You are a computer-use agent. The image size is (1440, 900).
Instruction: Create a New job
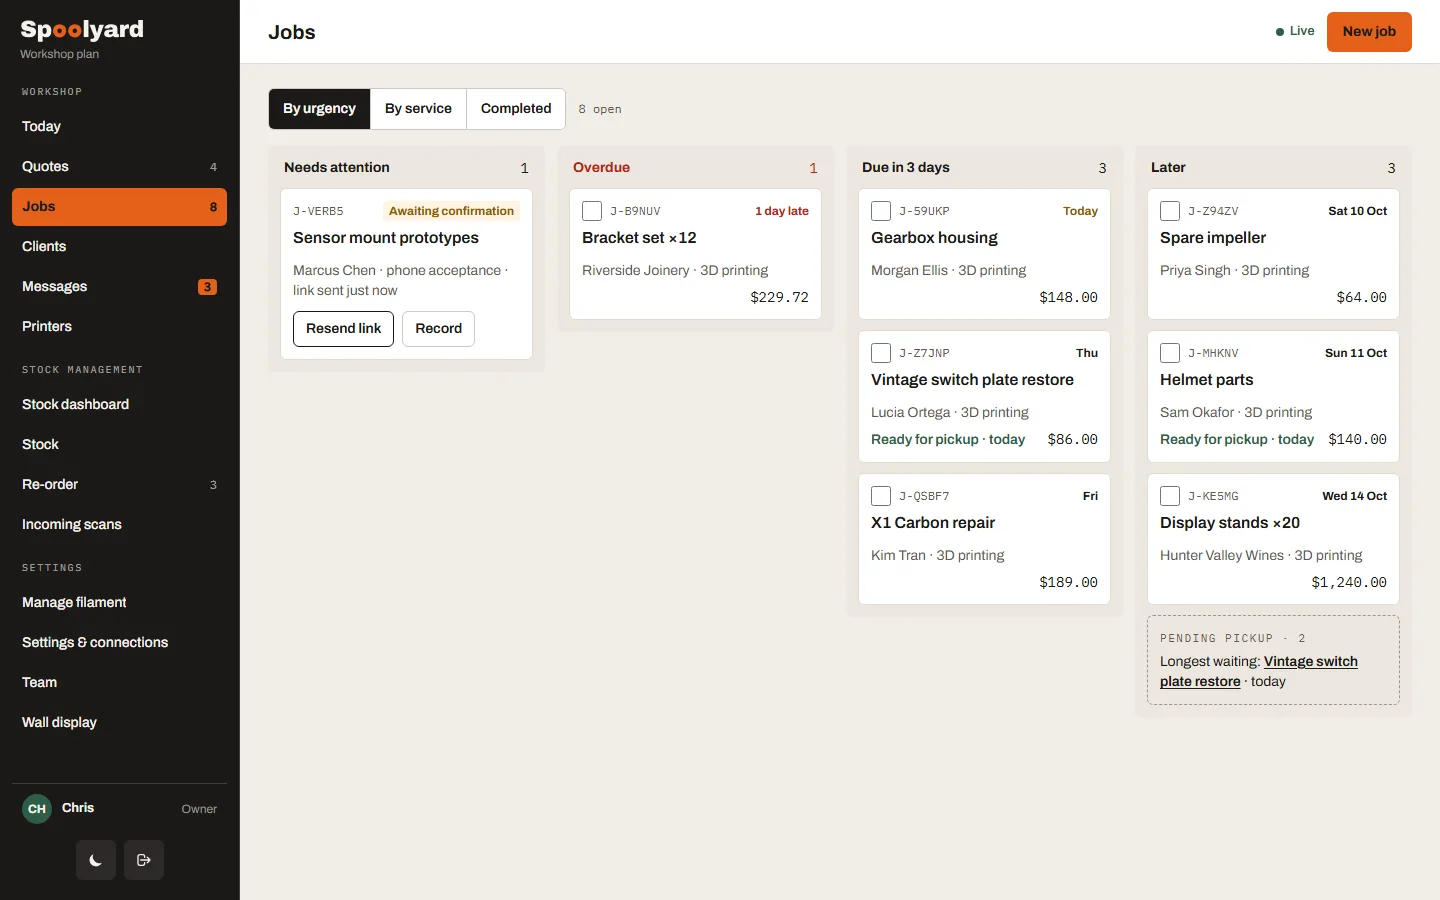click(1369, 32)
